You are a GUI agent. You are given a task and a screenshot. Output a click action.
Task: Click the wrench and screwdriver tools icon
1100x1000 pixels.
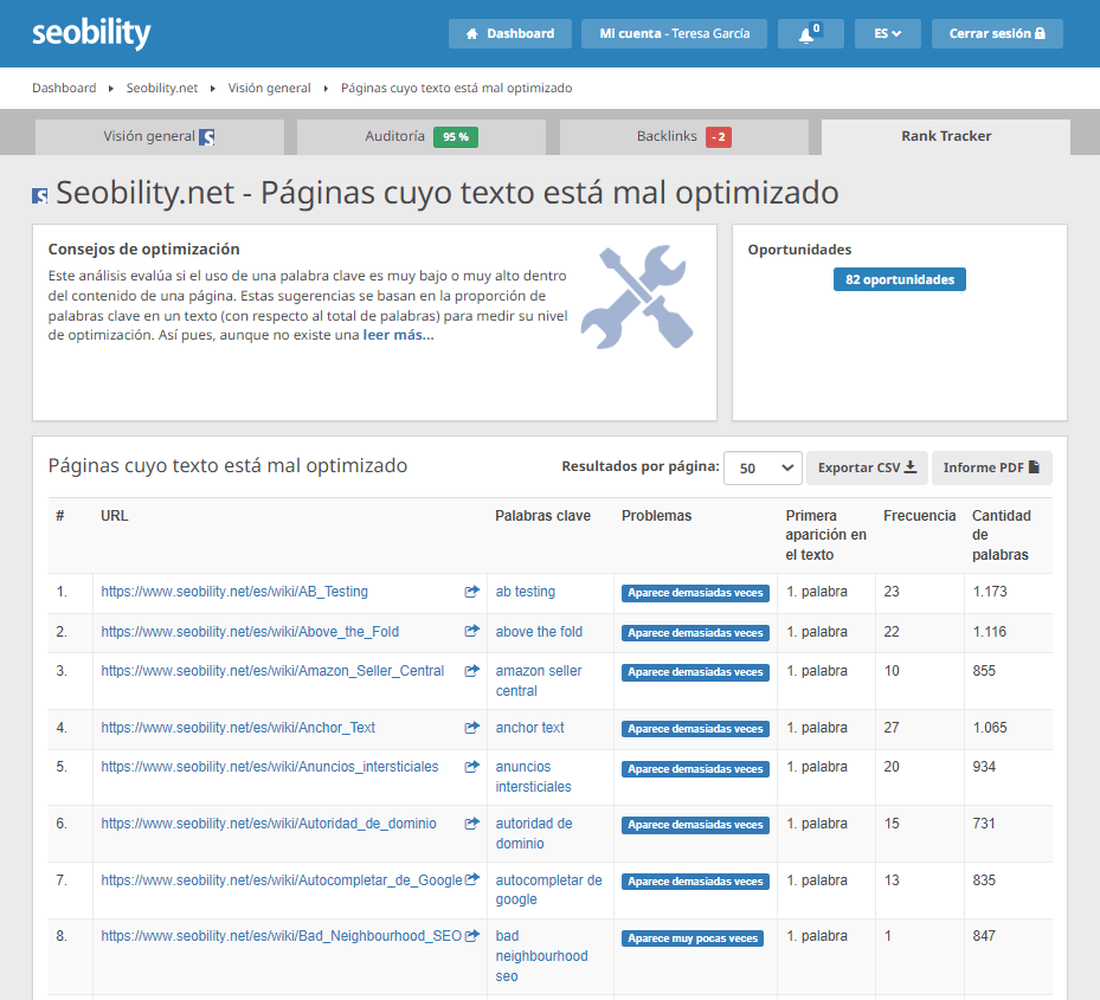[x=637, y=297]
